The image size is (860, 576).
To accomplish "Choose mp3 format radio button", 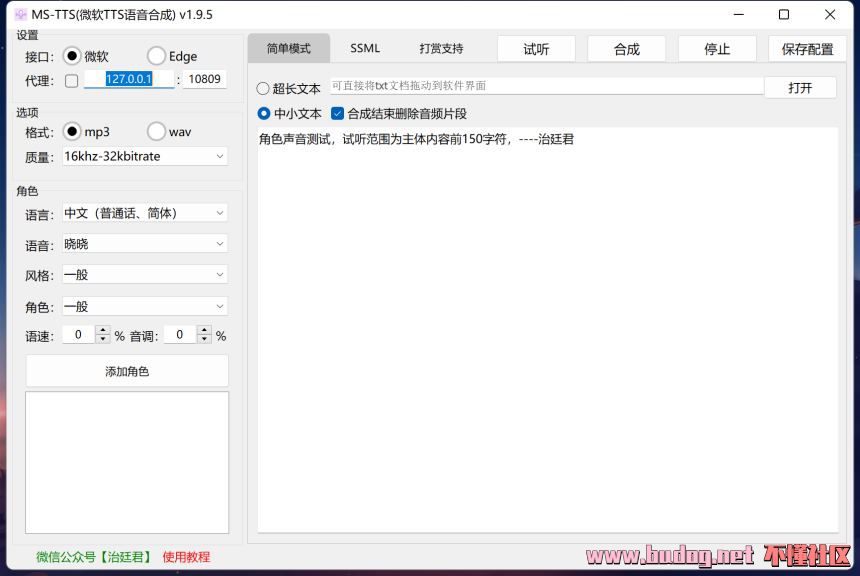I will coord(72,132).
